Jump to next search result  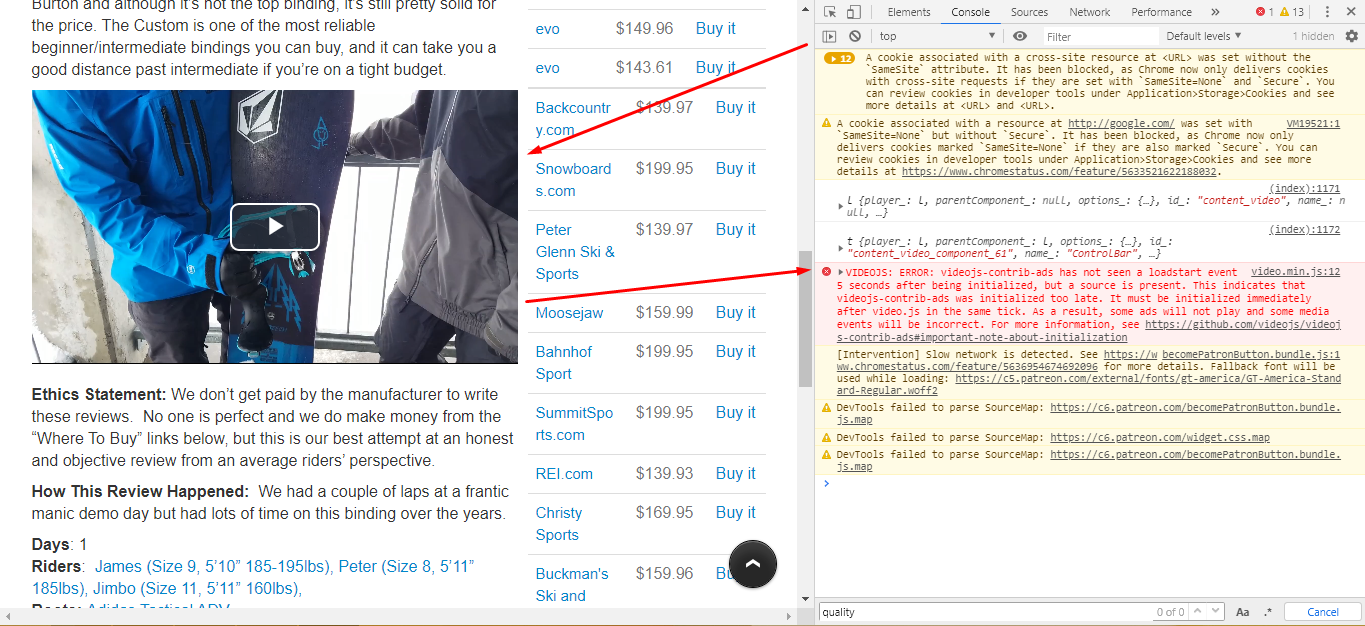click(1215, 612)
